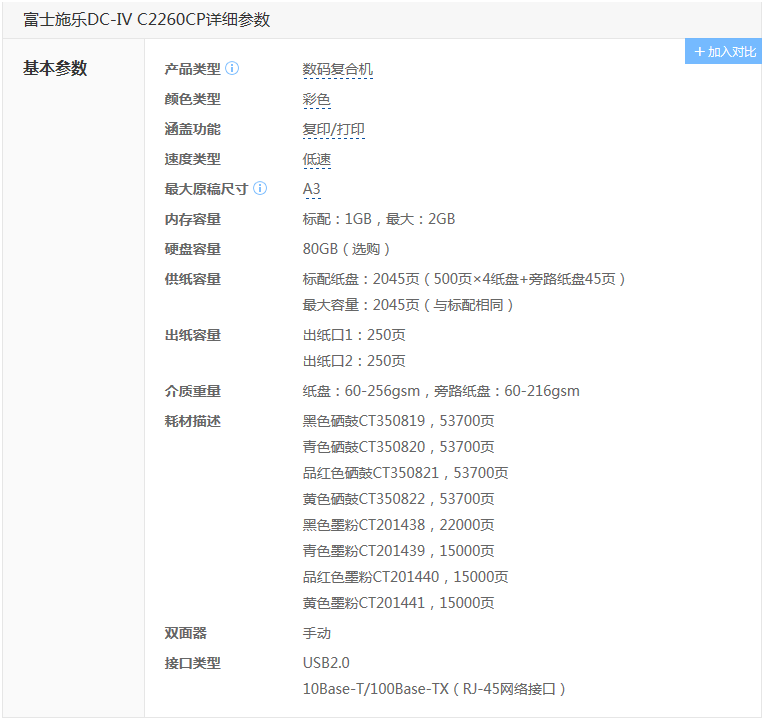Click the 加入对比 button

(x=724, y=52)
